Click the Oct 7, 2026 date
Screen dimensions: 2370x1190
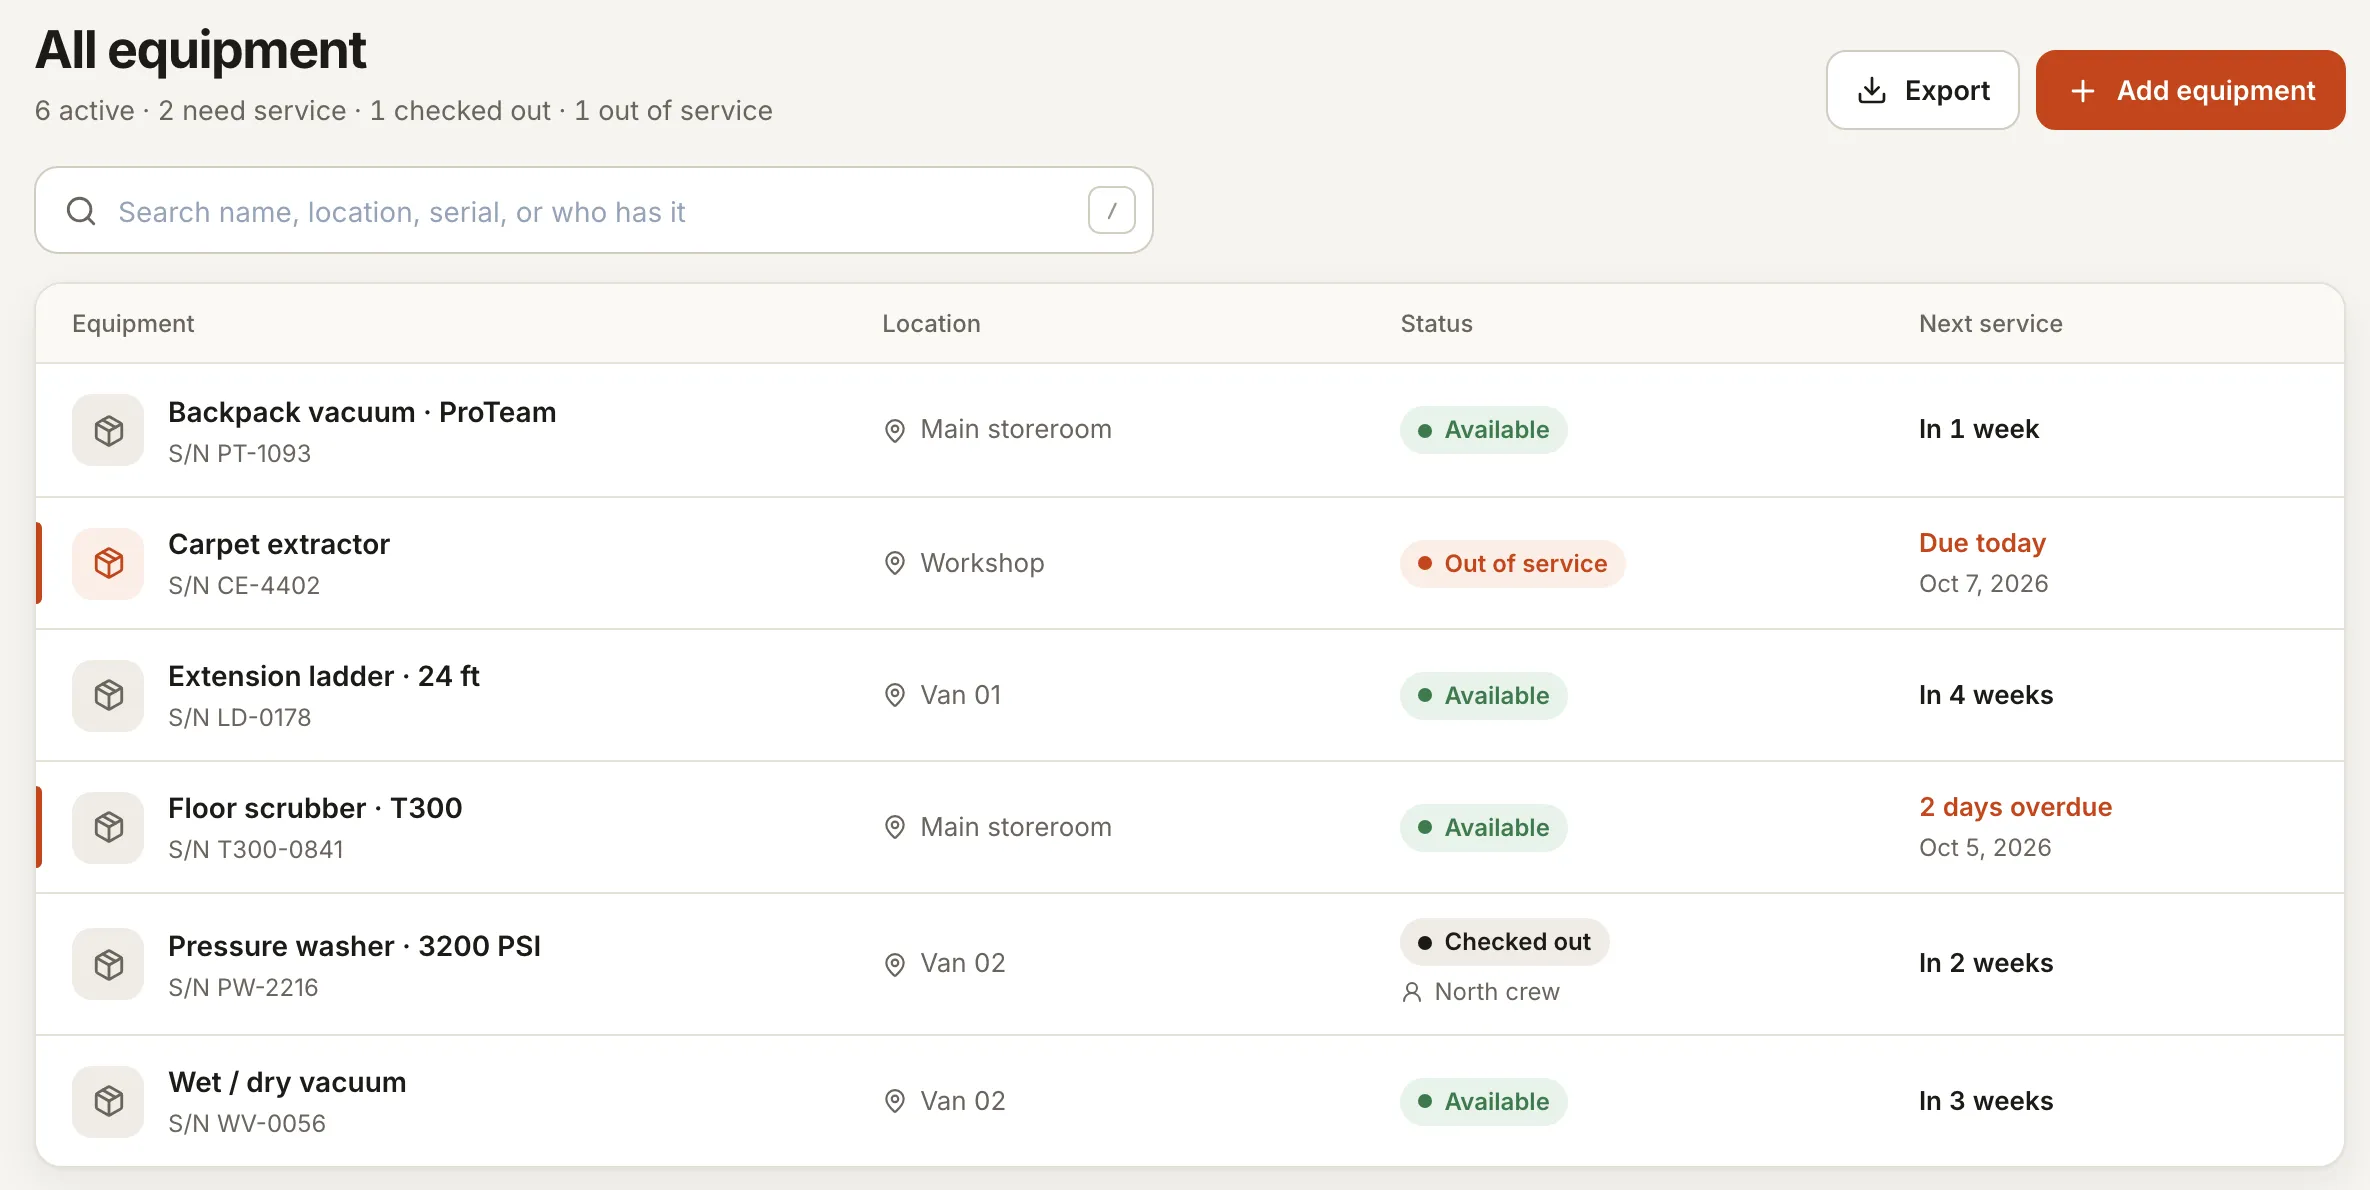1983,584
